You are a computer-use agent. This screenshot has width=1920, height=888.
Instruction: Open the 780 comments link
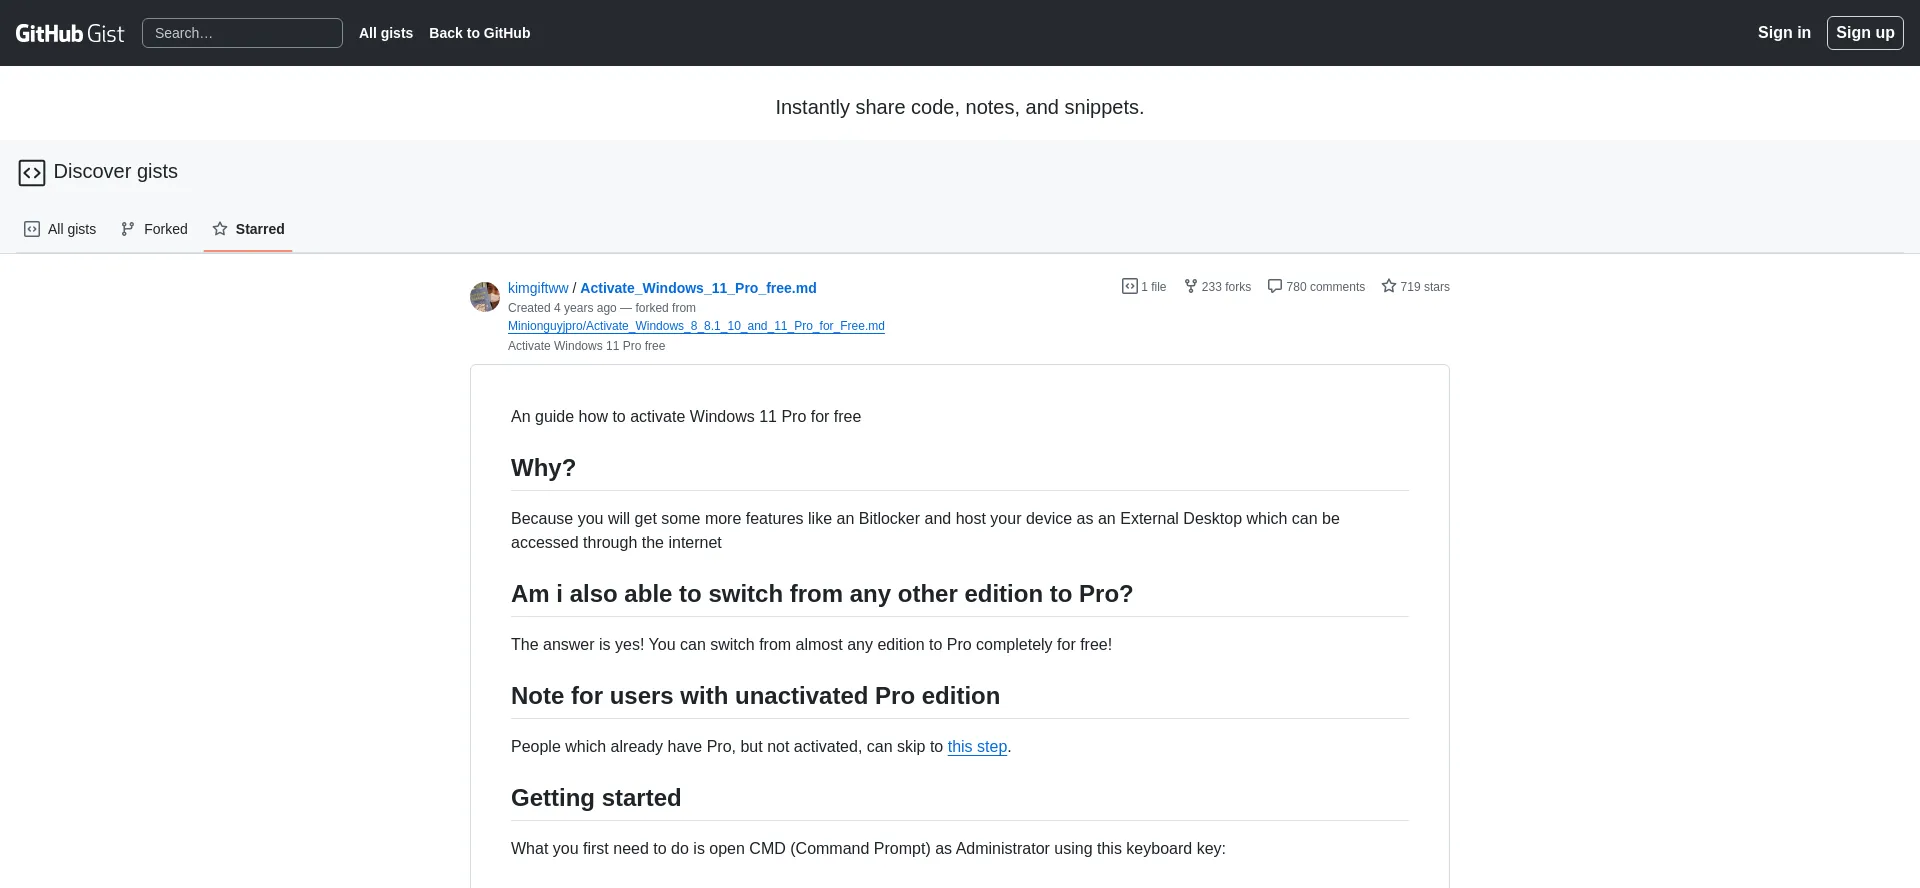coord(1316,286)
